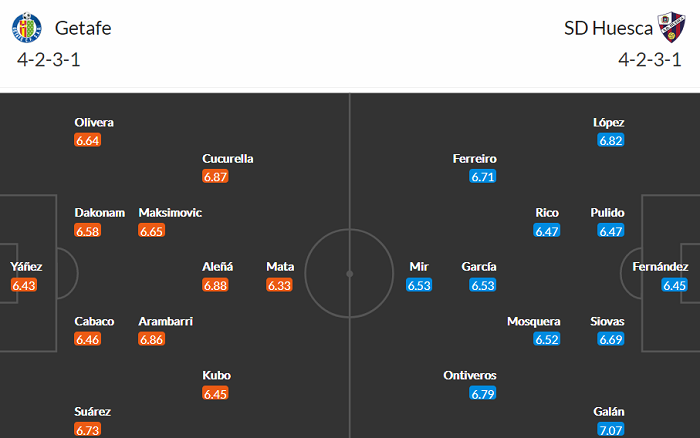Click the SD Huesca club crest icon

[x=669, y=27]
